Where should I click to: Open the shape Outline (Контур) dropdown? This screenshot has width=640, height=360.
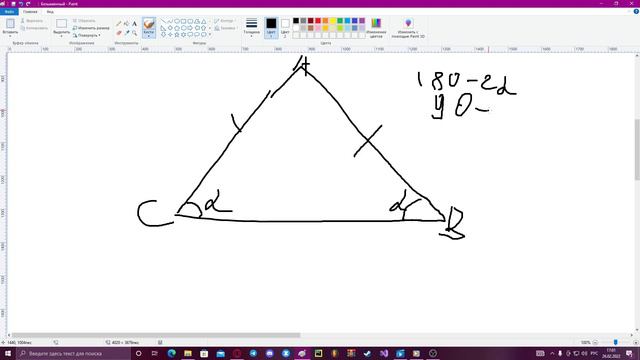(225, 20)
